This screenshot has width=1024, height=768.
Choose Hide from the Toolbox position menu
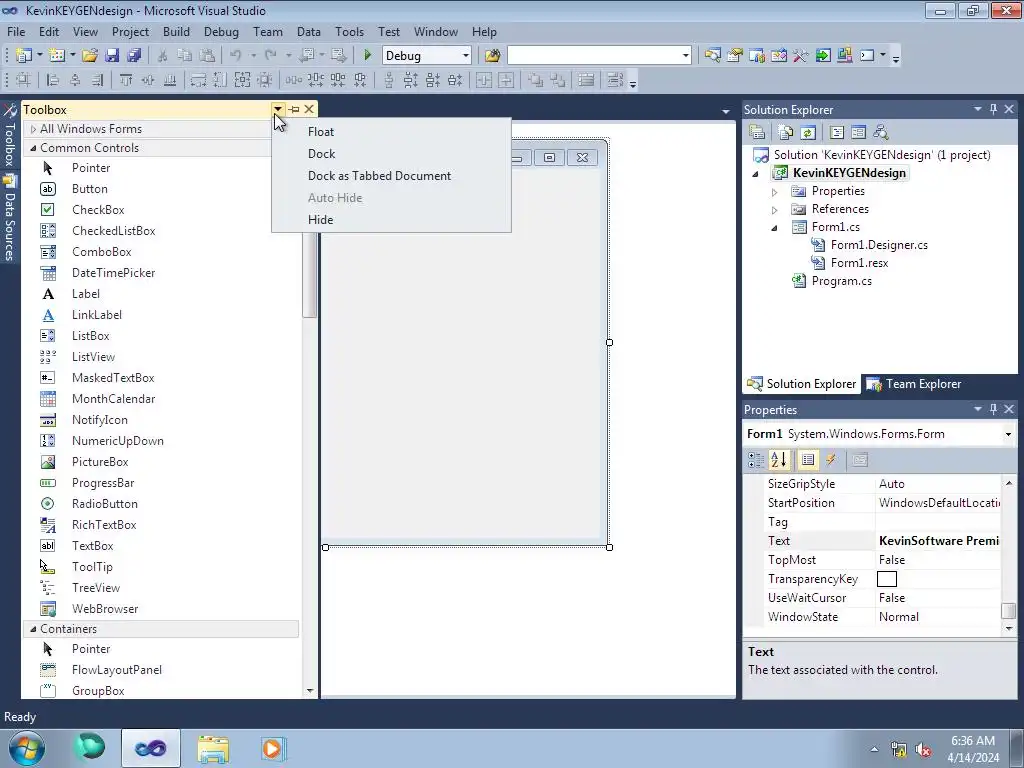[x=321, y=219]
